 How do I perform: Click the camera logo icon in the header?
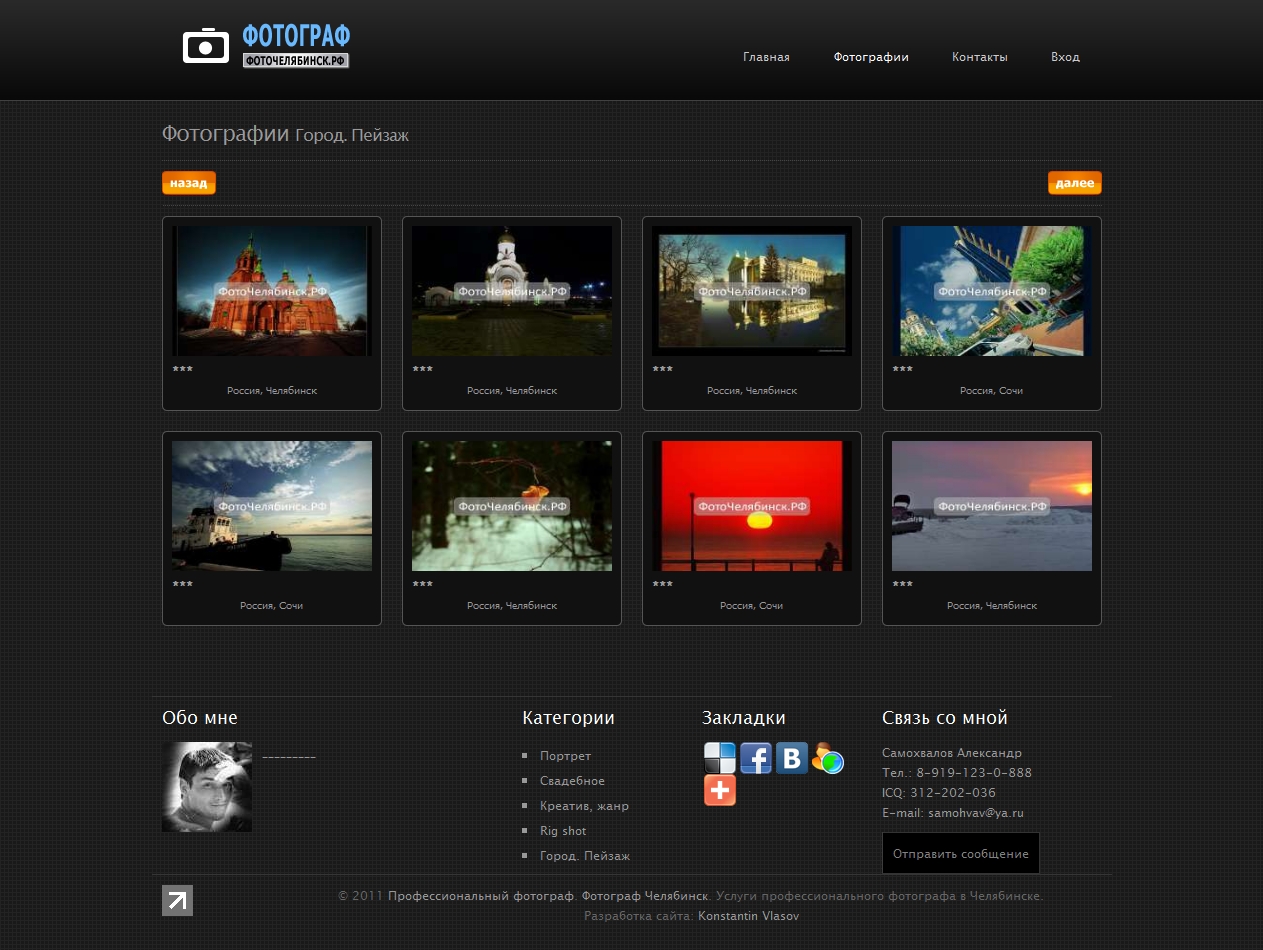coord(206,46)
